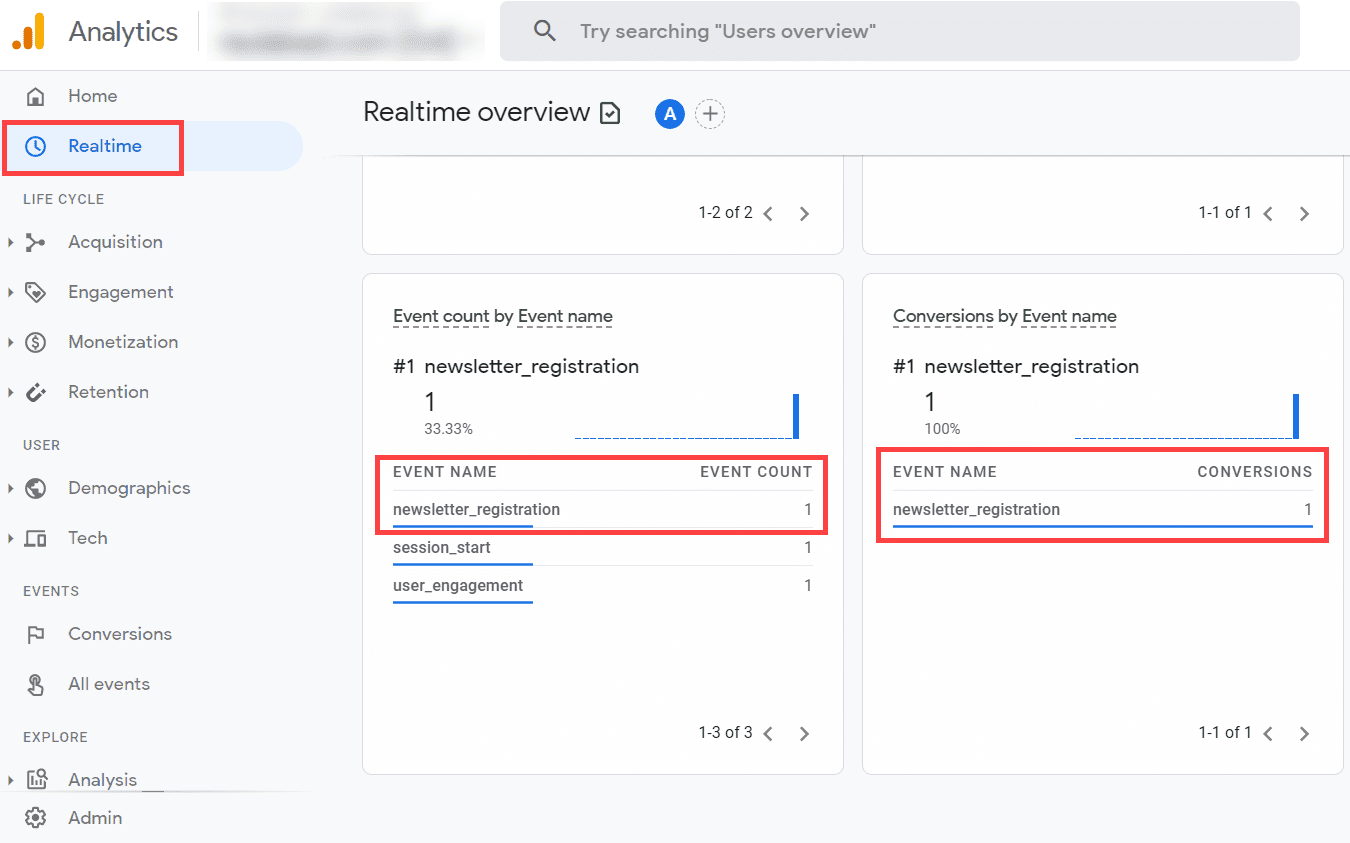Screen dimensions: 1350x843
Task: Expand the Engagement section arrow
Action: point(10,292)
